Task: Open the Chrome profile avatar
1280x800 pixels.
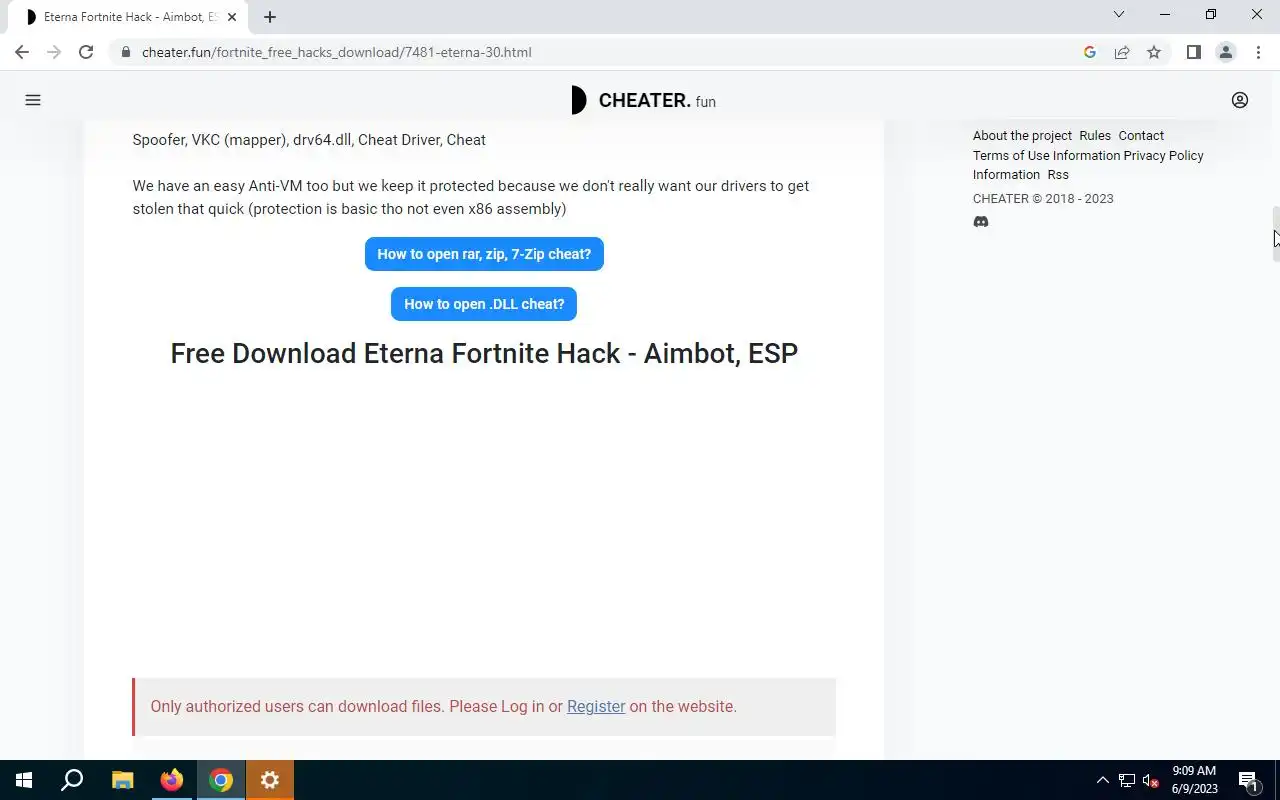Action: [1226, 52]
